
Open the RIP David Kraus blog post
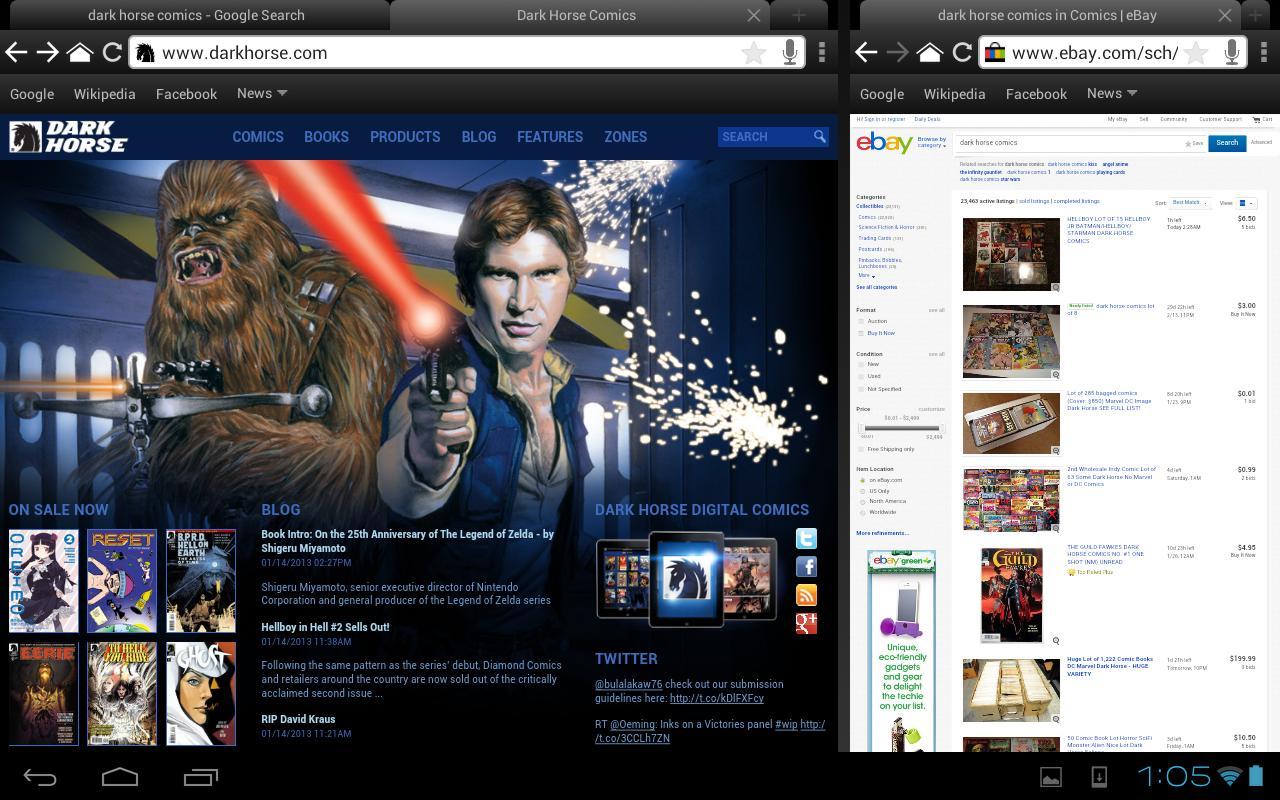click(298, 719)
